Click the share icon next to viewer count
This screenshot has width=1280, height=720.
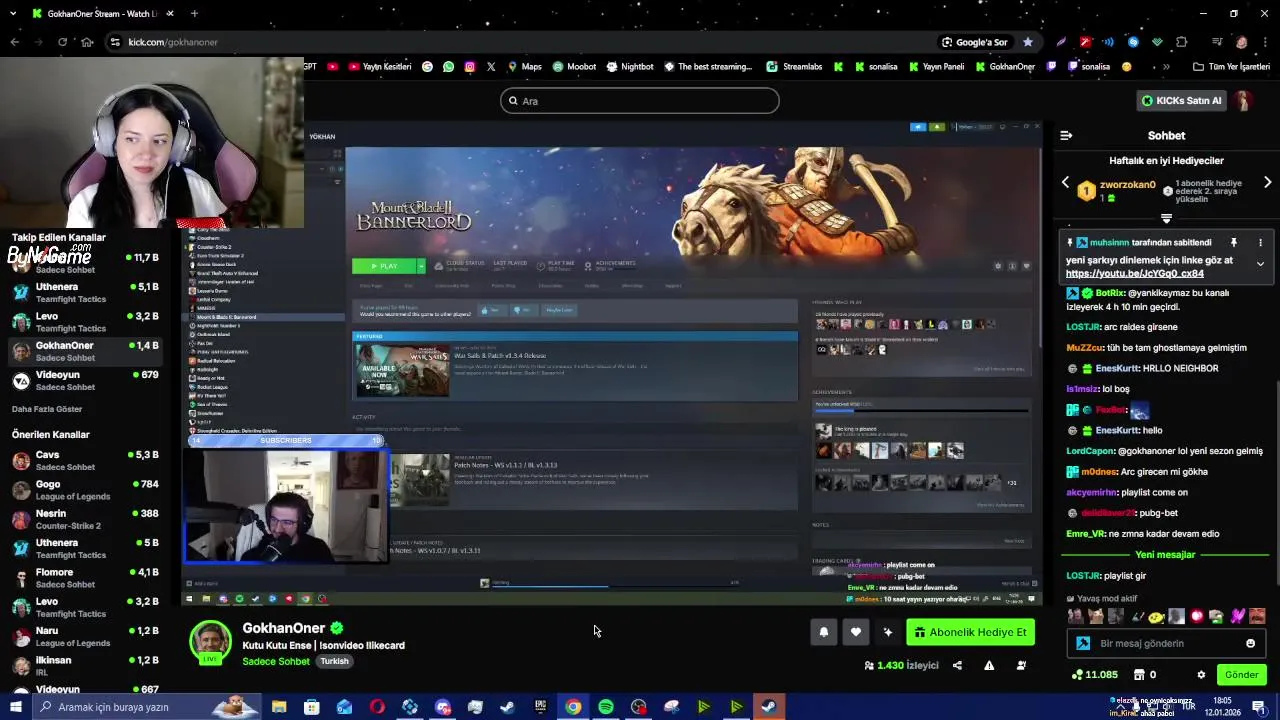click(957, 665)
